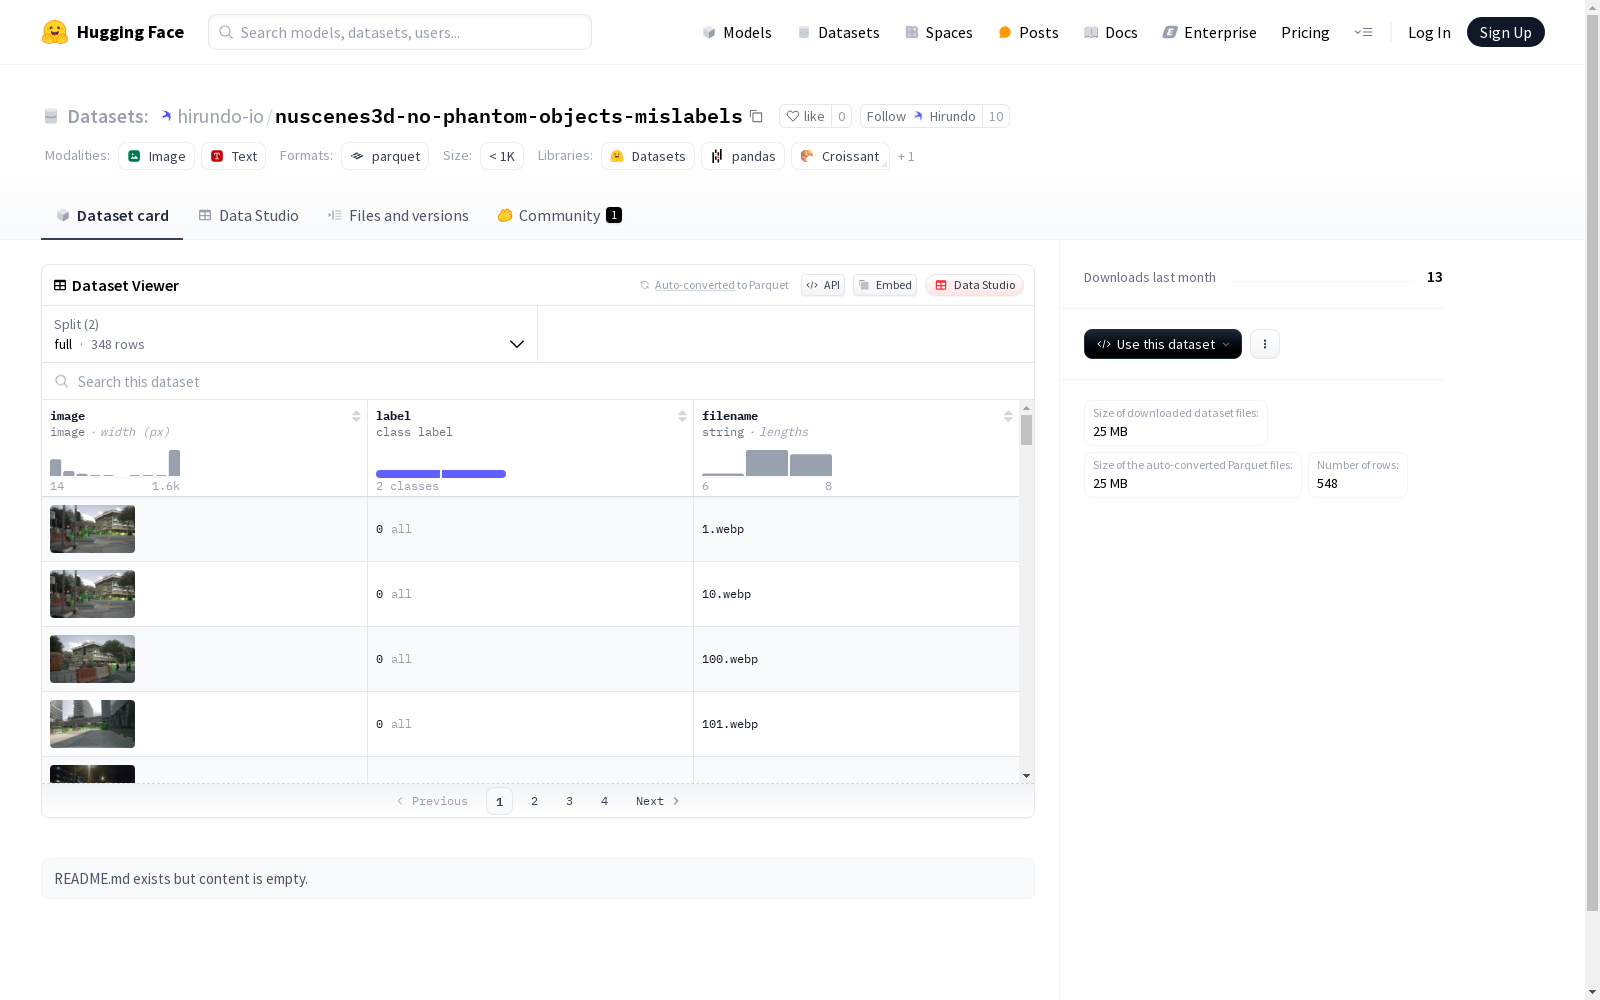Open Spaces in navigation
Viewport: 1600px width, 1000px height.
click(x=939, y=32)
